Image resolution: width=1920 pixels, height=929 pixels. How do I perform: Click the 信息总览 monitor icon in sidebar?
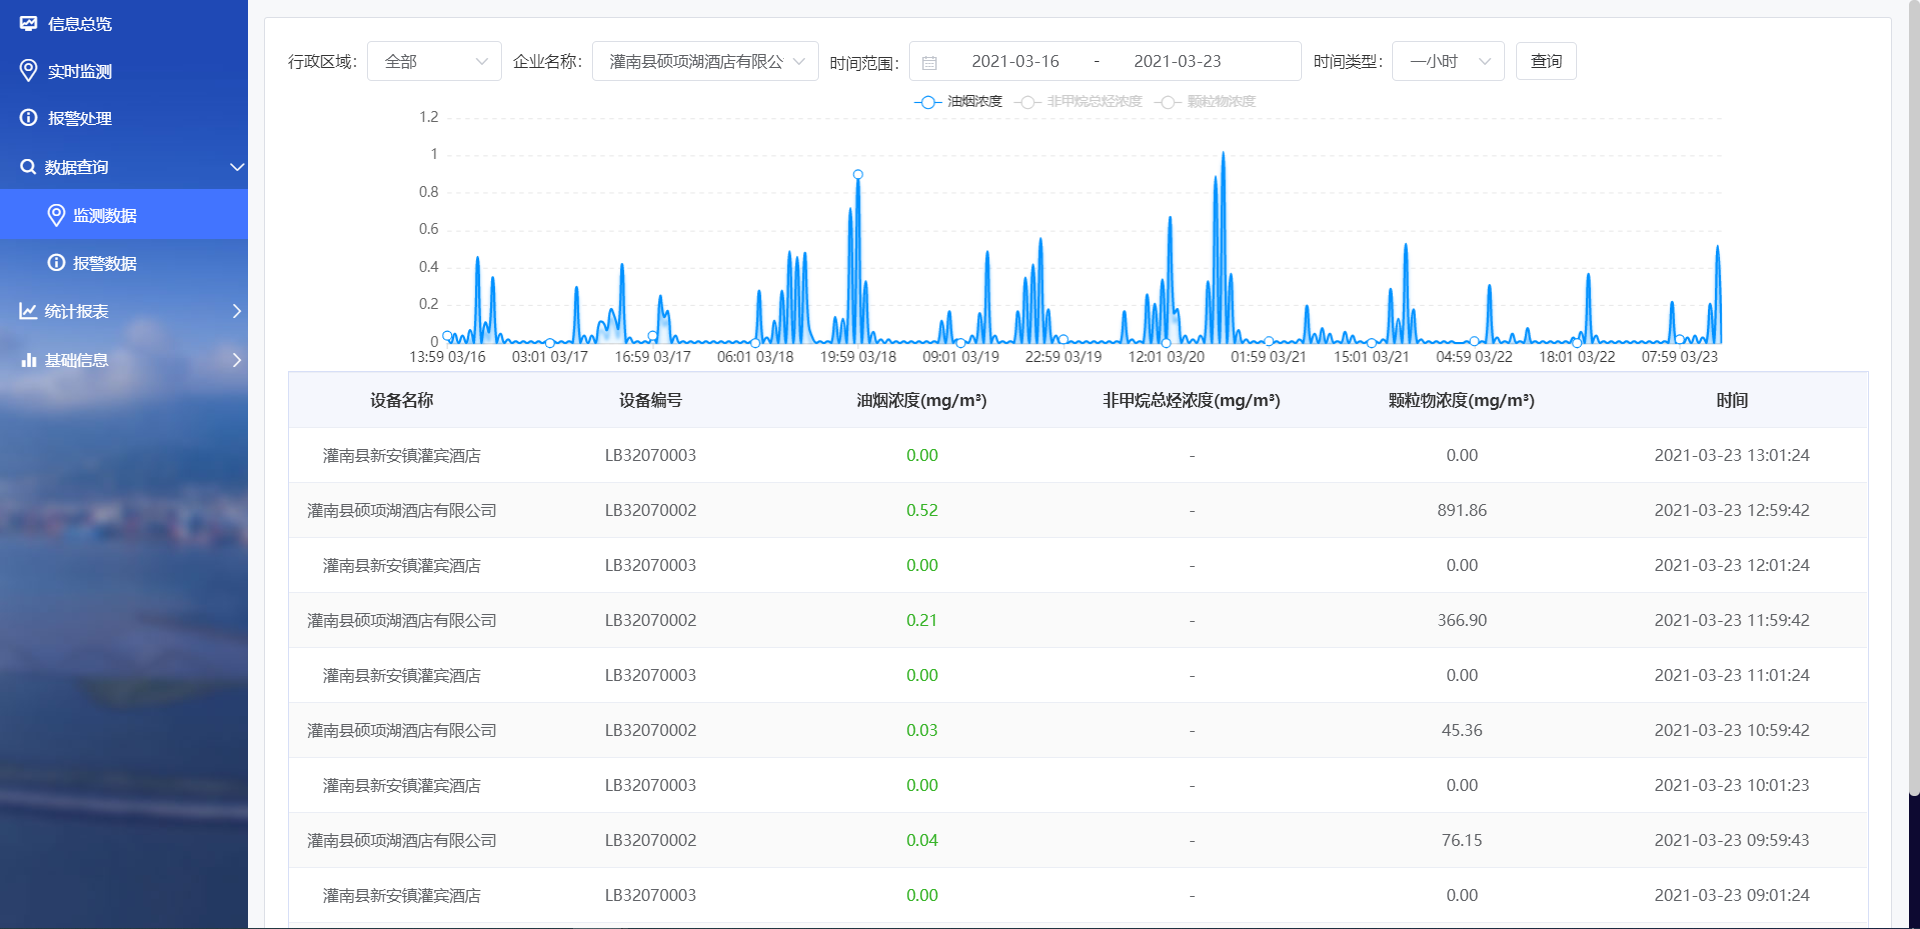tap(28, 23)
